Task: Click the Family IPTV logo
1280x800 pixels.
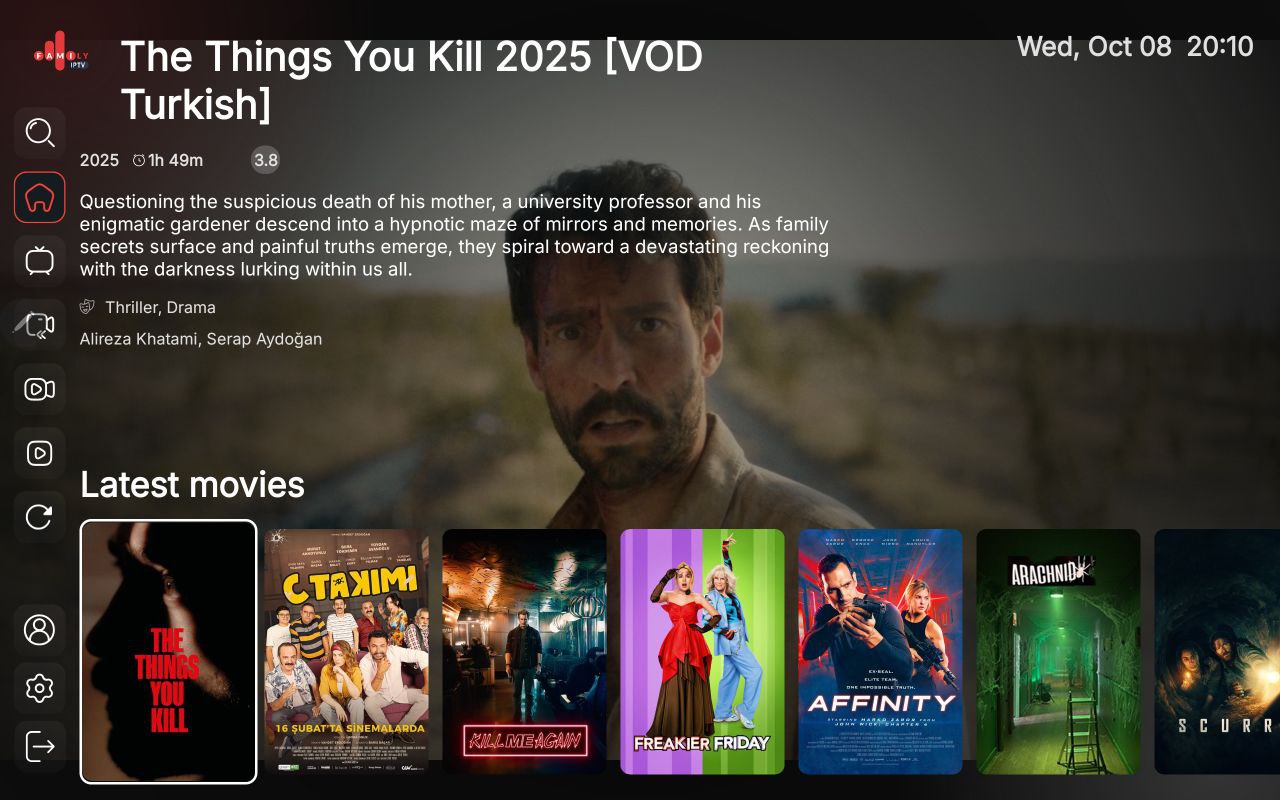Action: click(x=61, y=52)
